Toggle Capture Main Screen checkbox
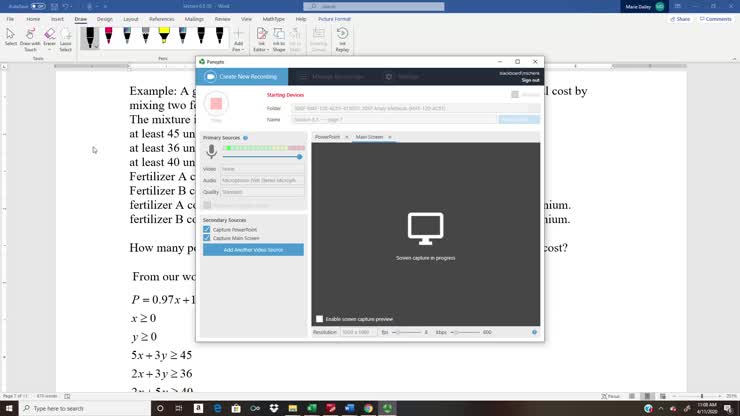The width and height of the screenshot is (740, 416). 207,238
